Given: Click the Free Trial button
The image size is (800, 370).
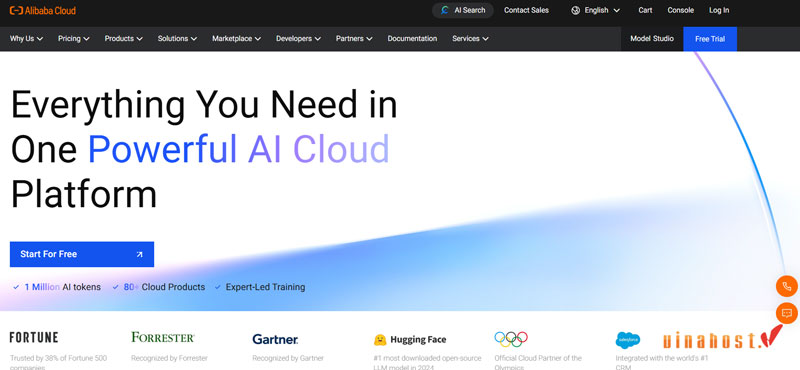Looking at the screenshot, I should pyautogui.click(x=710, y=39).
